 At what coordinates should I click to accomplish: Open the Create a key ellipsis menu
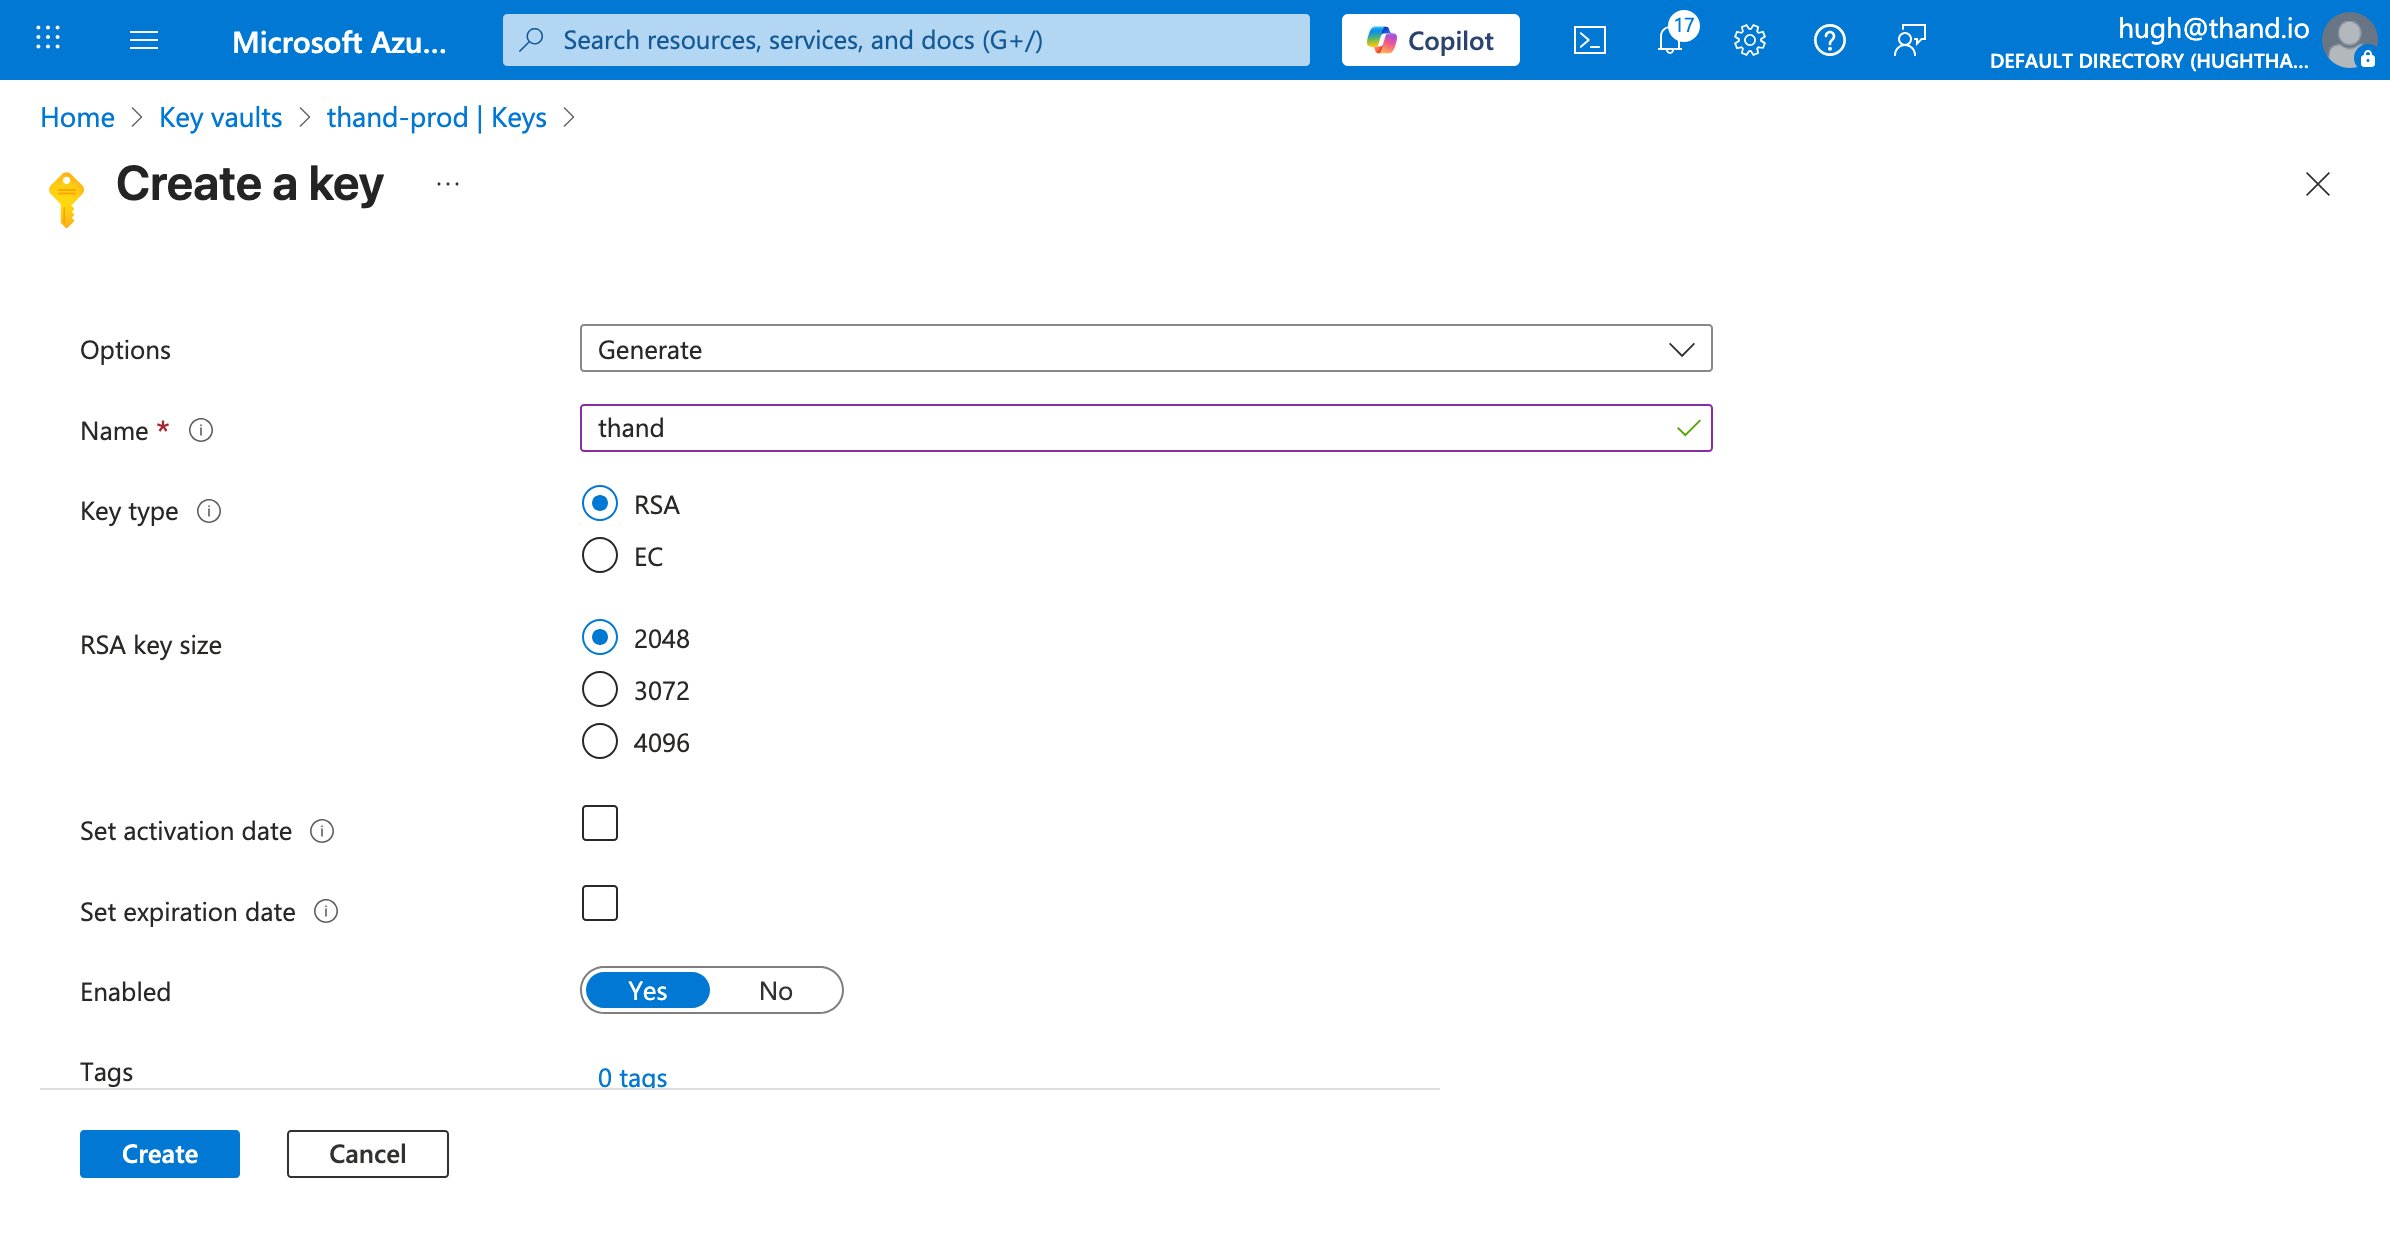click(x=447, y=184)
